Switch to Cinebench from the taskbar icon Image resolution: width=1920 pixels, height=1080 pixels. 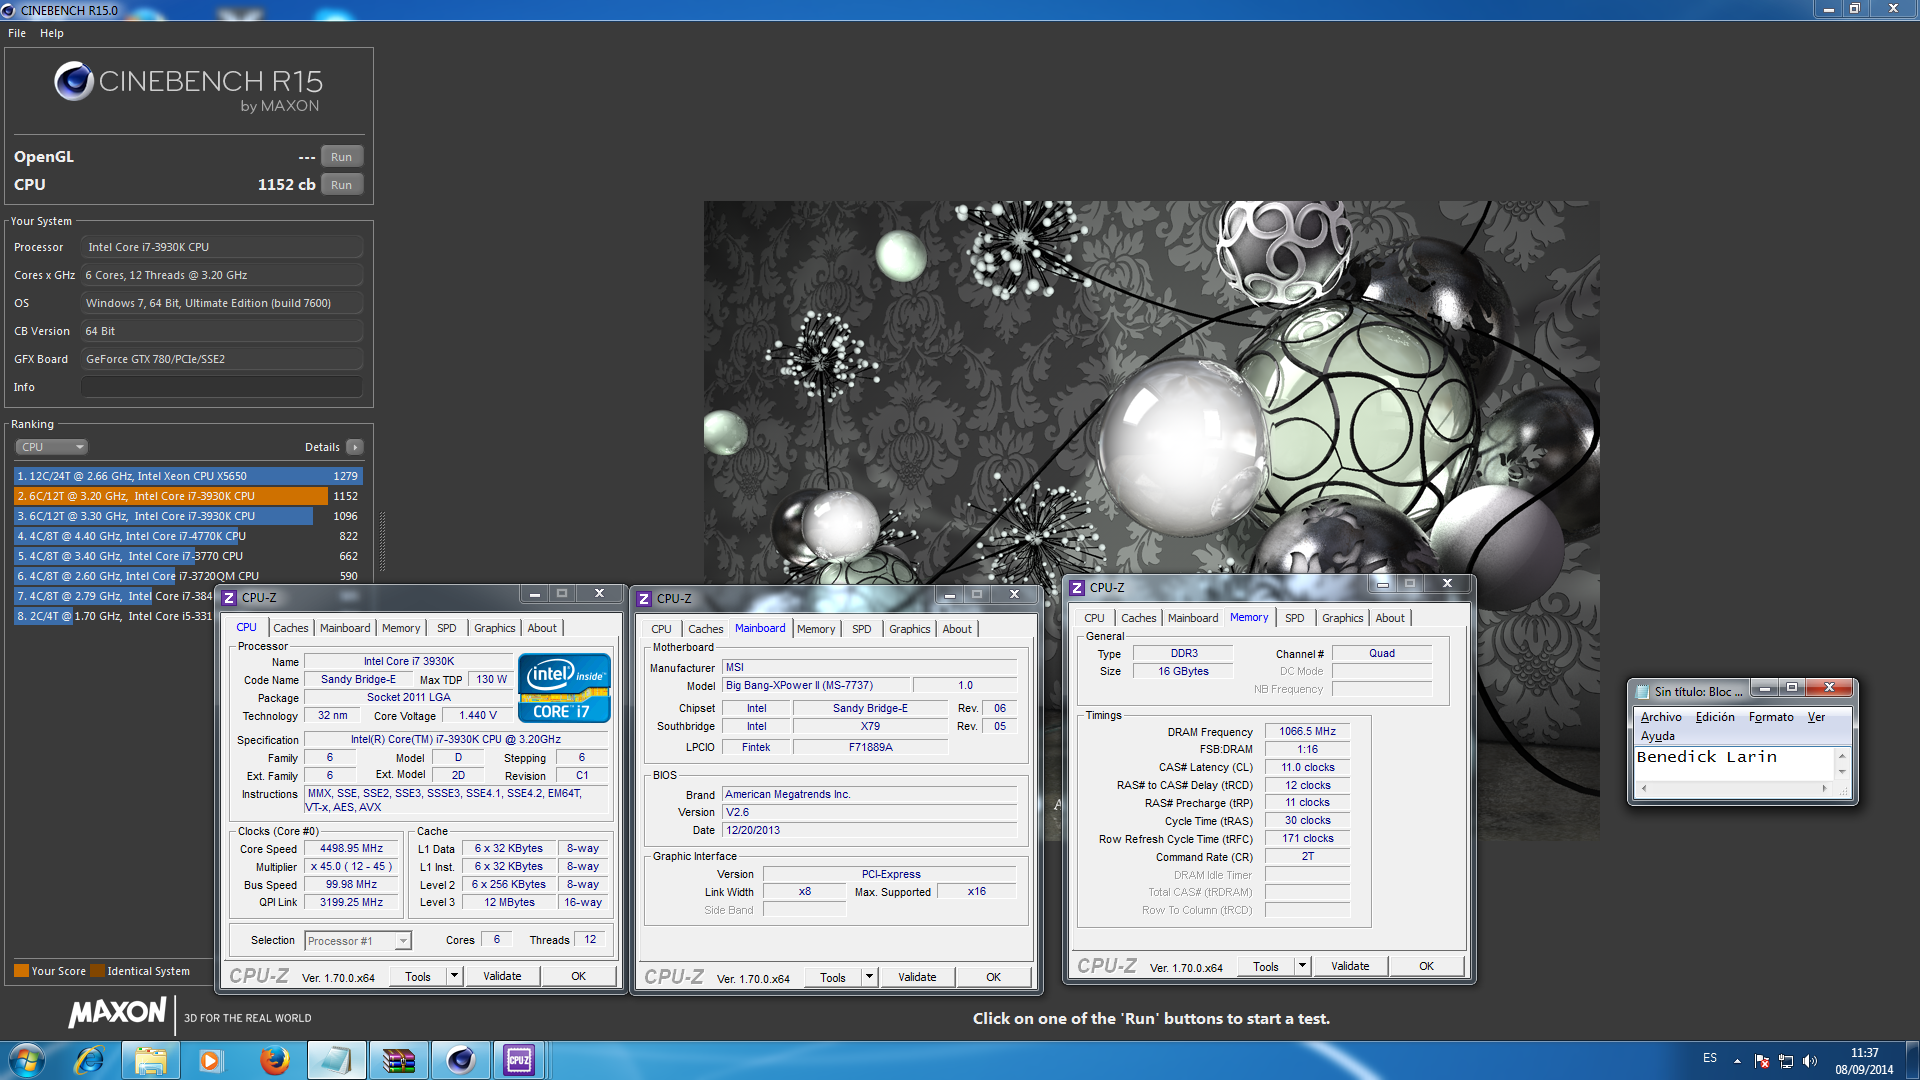click(460, 1060)
